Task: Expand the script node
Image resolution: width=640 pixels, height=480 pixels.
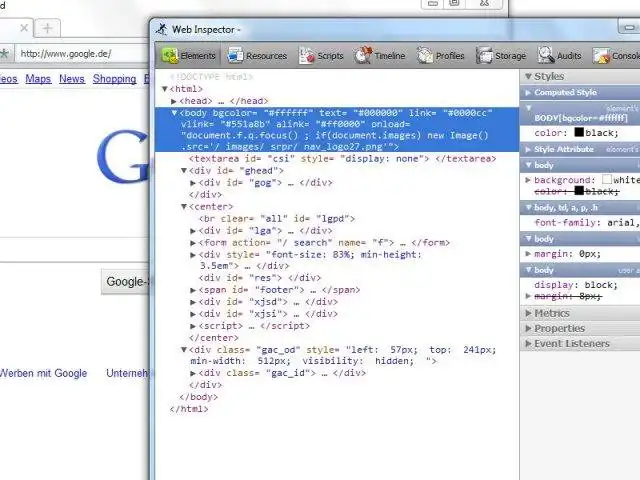Action: [193, 326]
